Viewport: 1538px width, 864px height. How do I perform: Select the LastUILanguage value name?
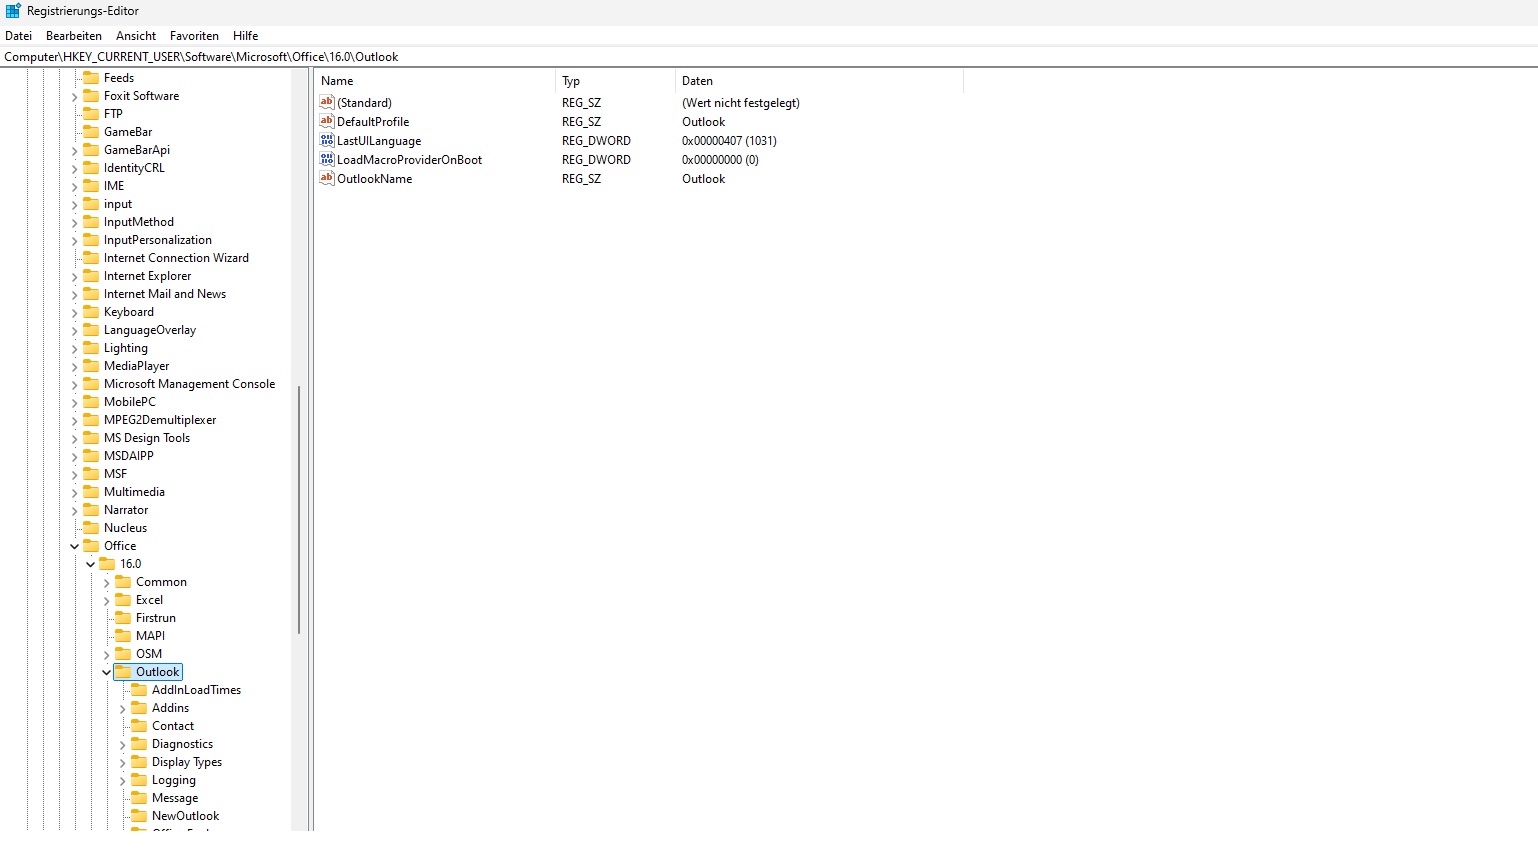379,141
